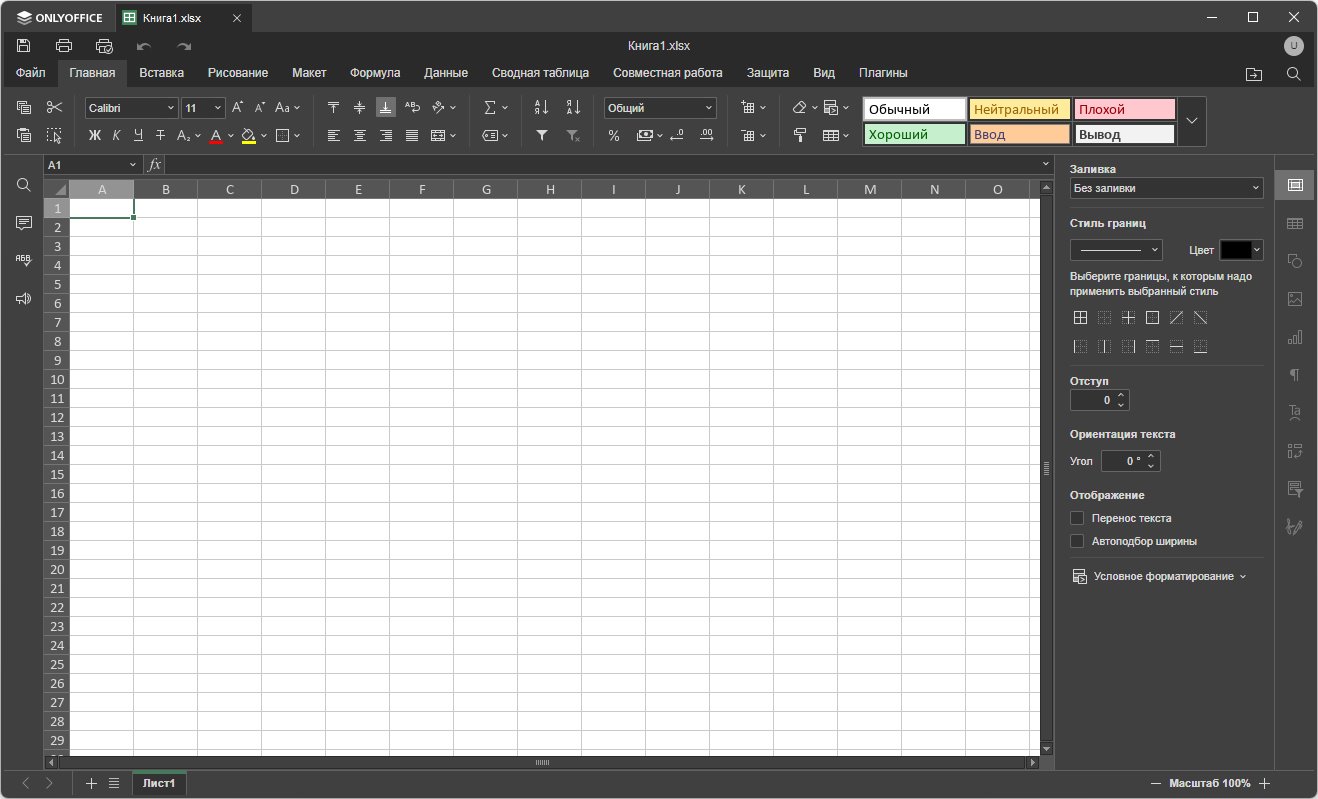Apply Обычный cell style
The image size is (1318, 799).
[915, 109]
